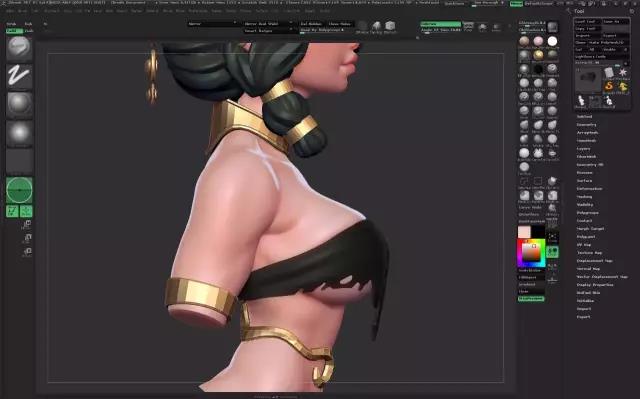Toggle the green highlighted bar button under color buttons

pos(531,299)
